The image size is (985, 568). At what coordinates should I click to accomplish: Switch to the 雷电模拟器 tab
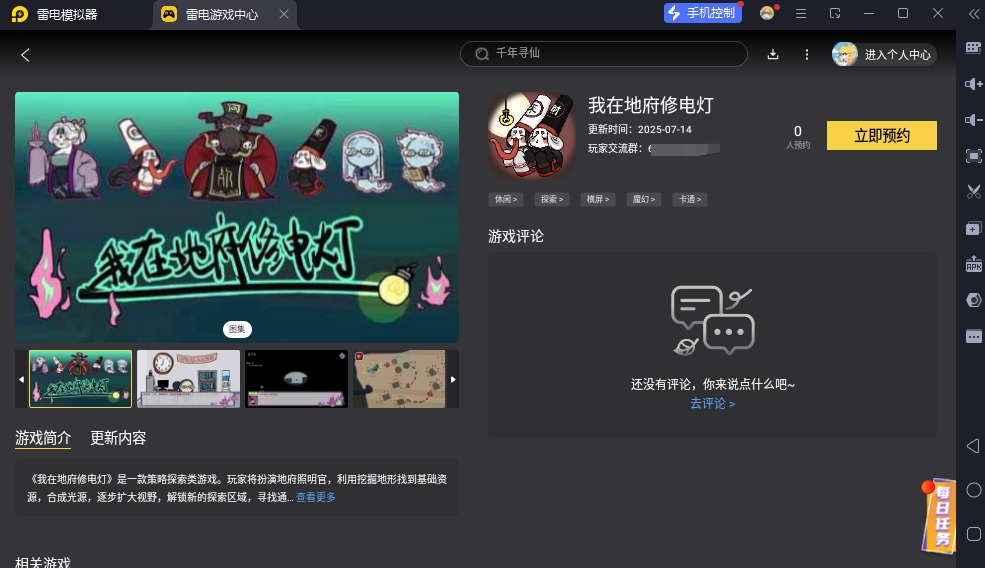click(67, 14)
